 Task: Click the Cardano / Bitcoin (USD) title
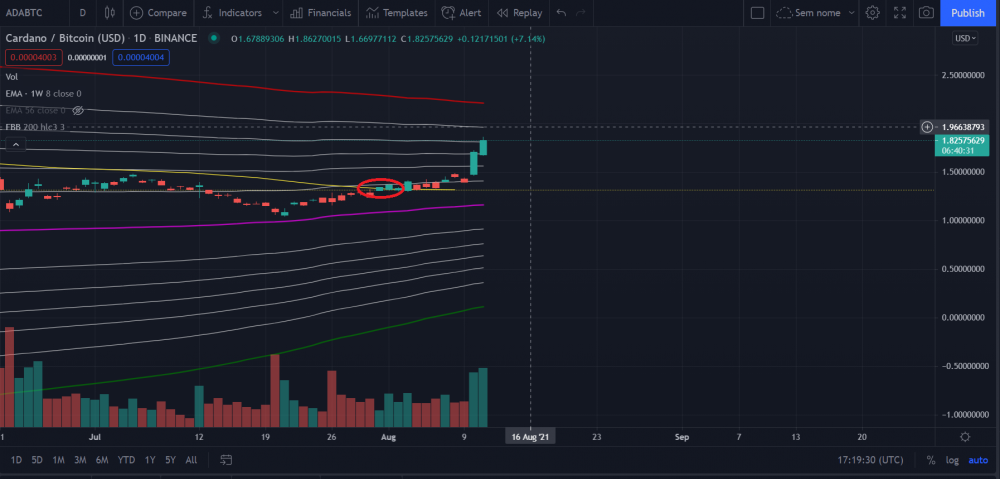[66, 38]
